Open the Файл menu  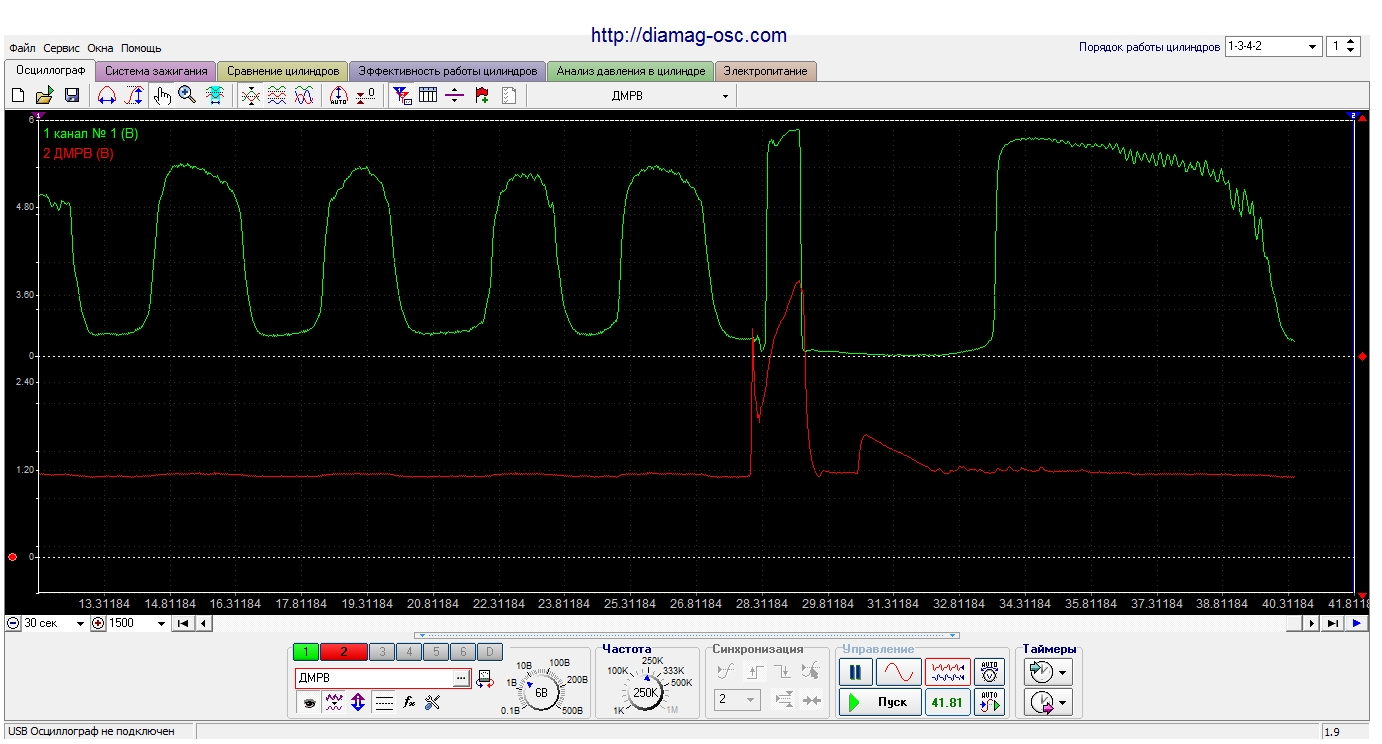[22, 48]
